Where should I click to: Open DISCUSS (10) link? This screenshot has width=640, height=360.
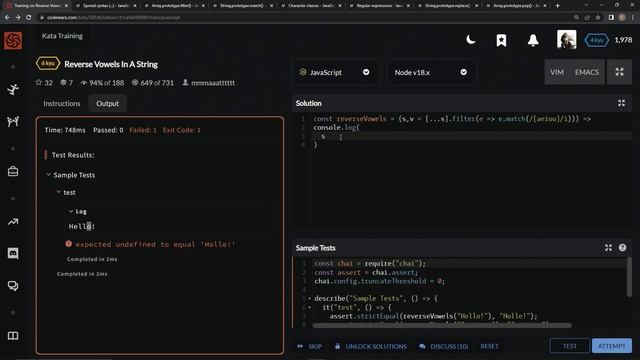[444, 346]
